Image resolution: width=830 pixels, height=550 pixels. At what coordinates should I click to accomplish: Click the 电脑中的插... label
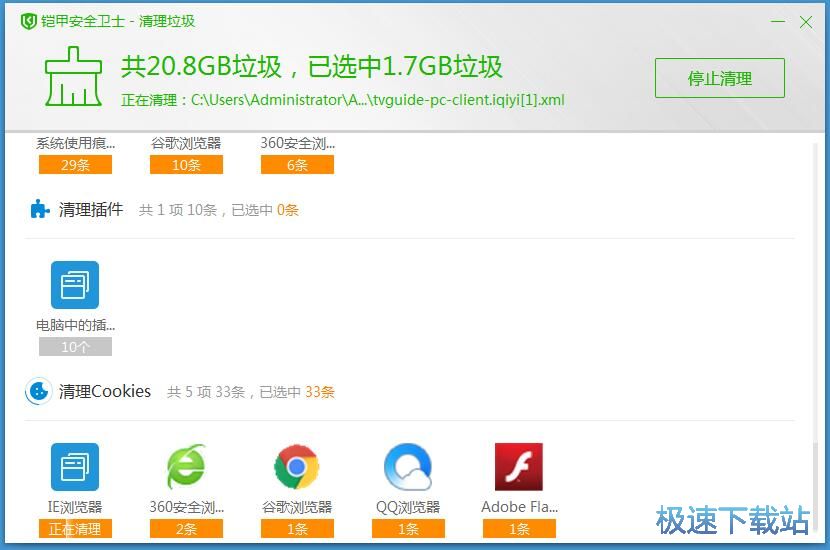(x=75, y=325)
